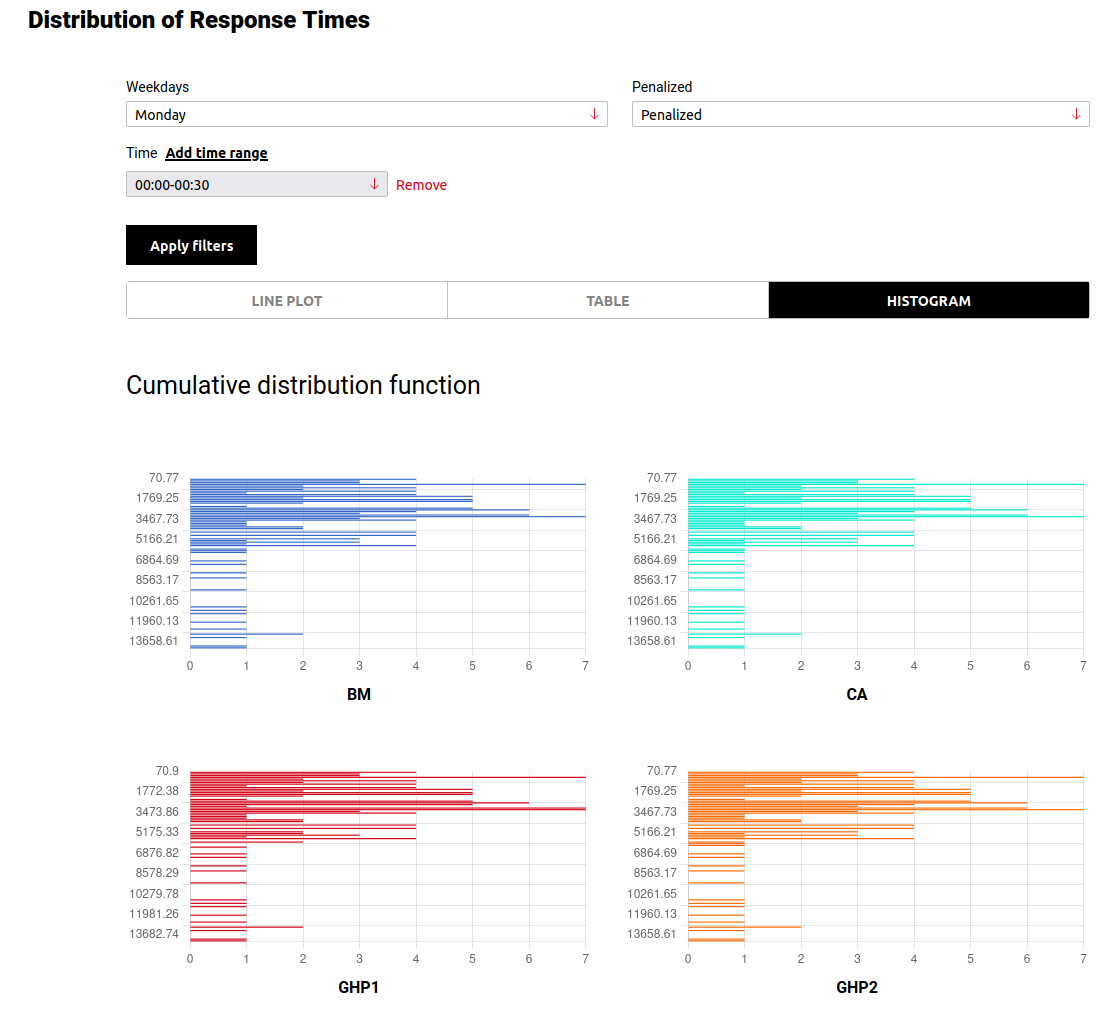The width and height of the screenshot is (1115, 1028).
Task: Click the BM label under the chart
Action: [359, 694]
